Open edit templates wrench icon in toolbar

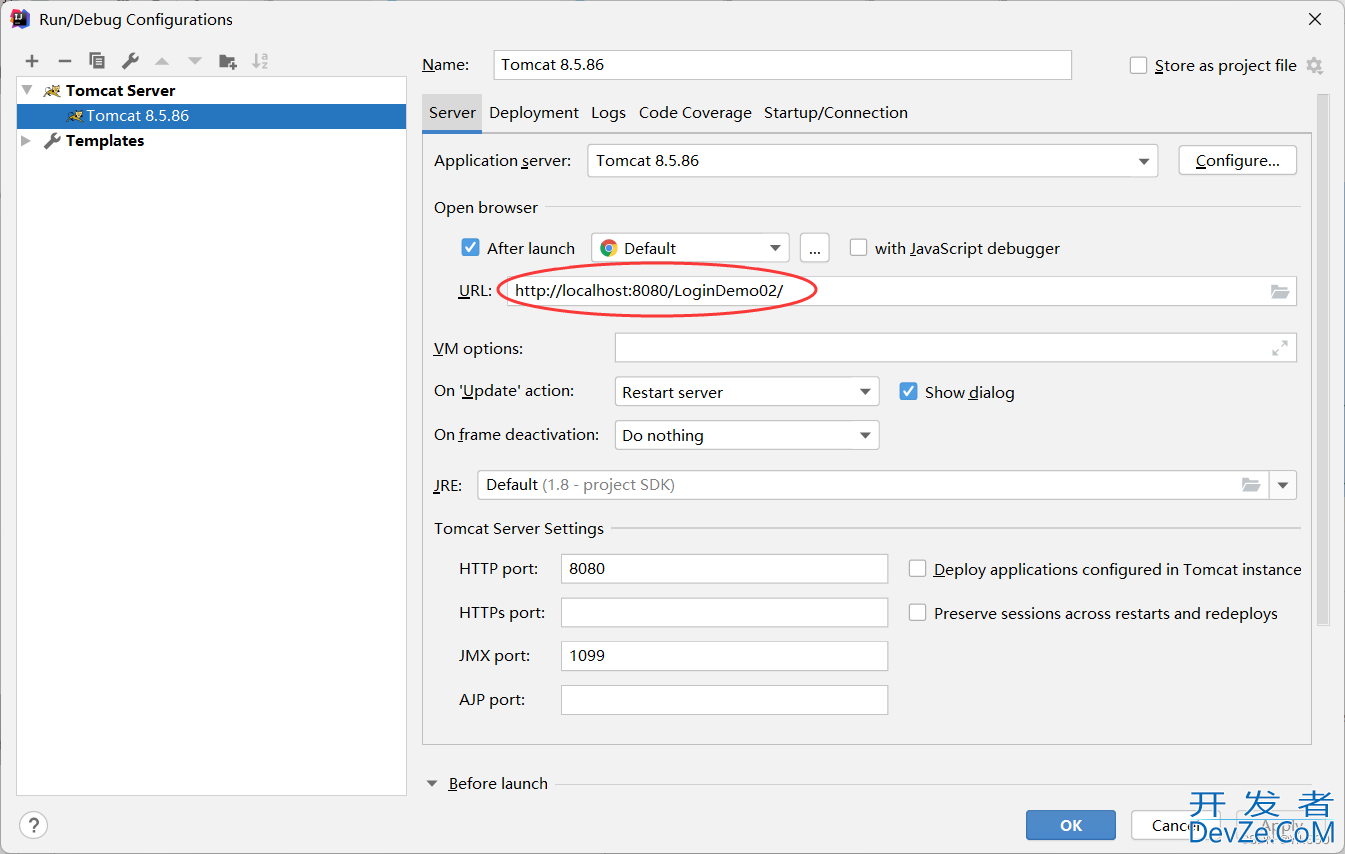point(130,61)
